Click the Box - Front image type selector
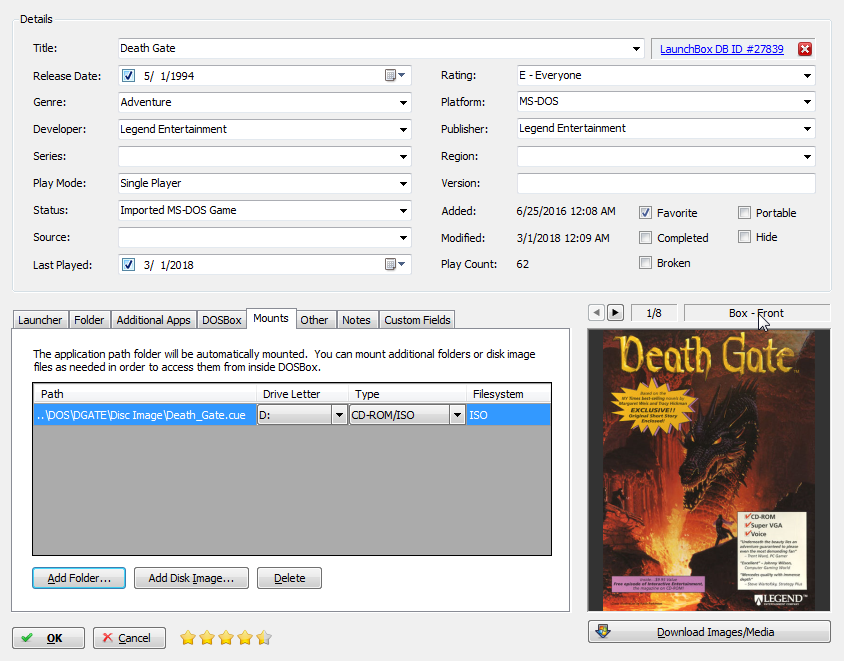This screenshot has width=844, height=661. pos(756,313)
